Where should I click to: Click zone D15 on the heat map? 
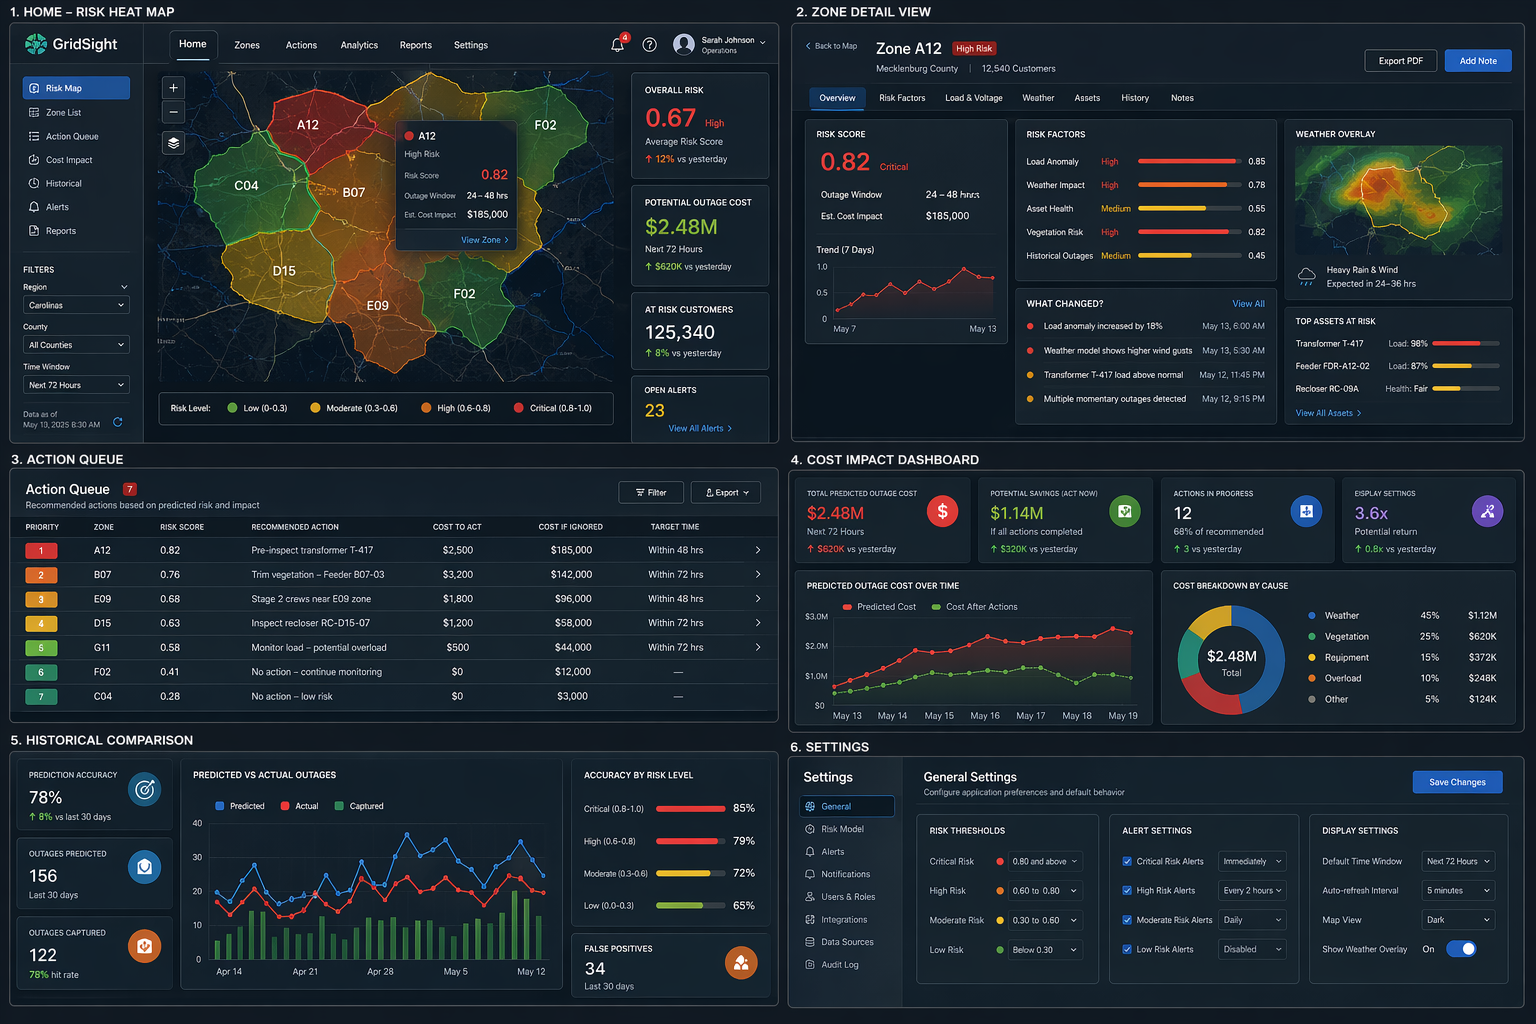284,271
